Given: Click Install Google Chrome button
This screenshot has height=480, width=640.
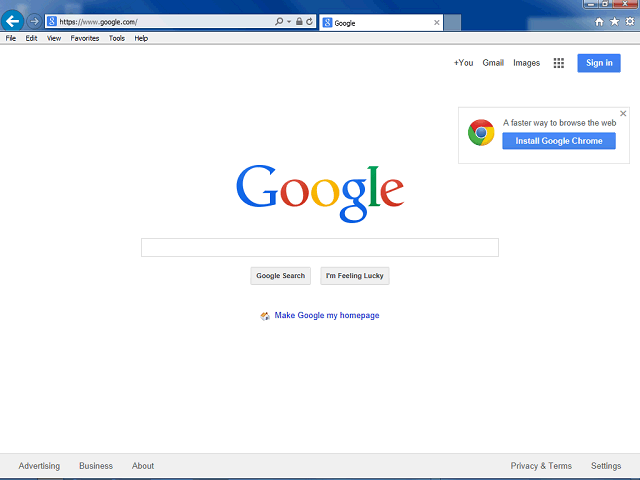Looking at the screenshot, I should coord(559,141).
